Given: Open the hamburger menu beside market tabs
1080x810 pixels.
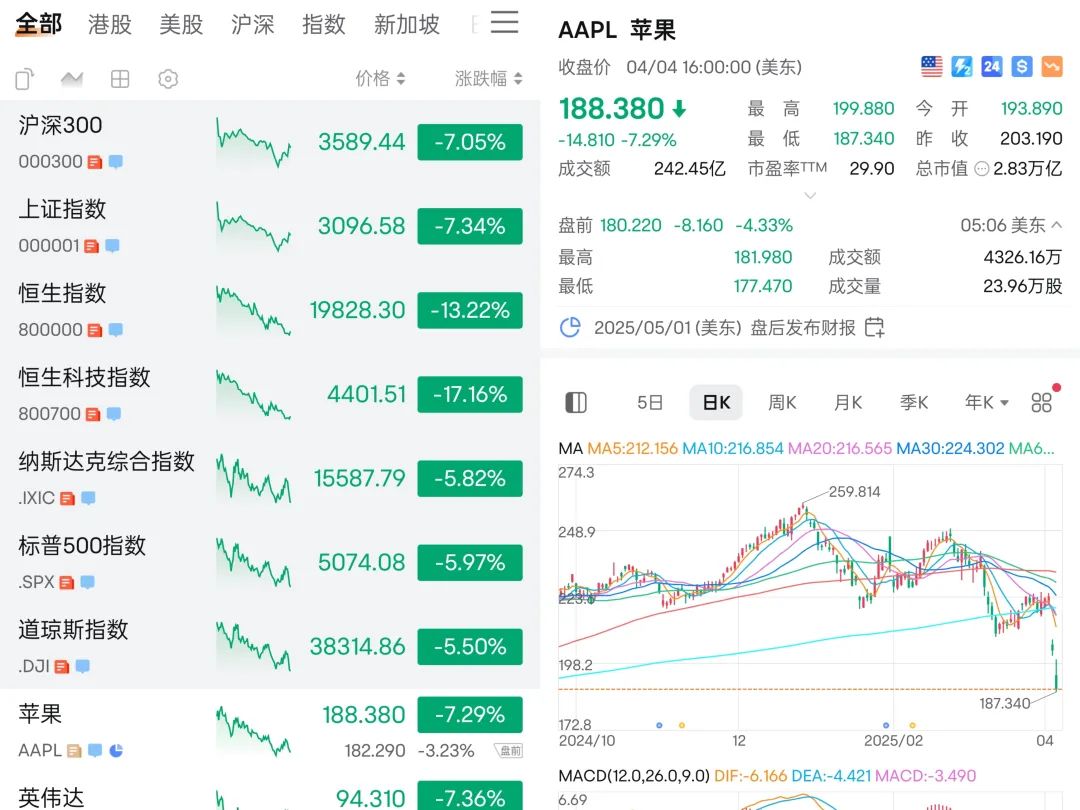Looking at the screenshot, I should [505, 23].
